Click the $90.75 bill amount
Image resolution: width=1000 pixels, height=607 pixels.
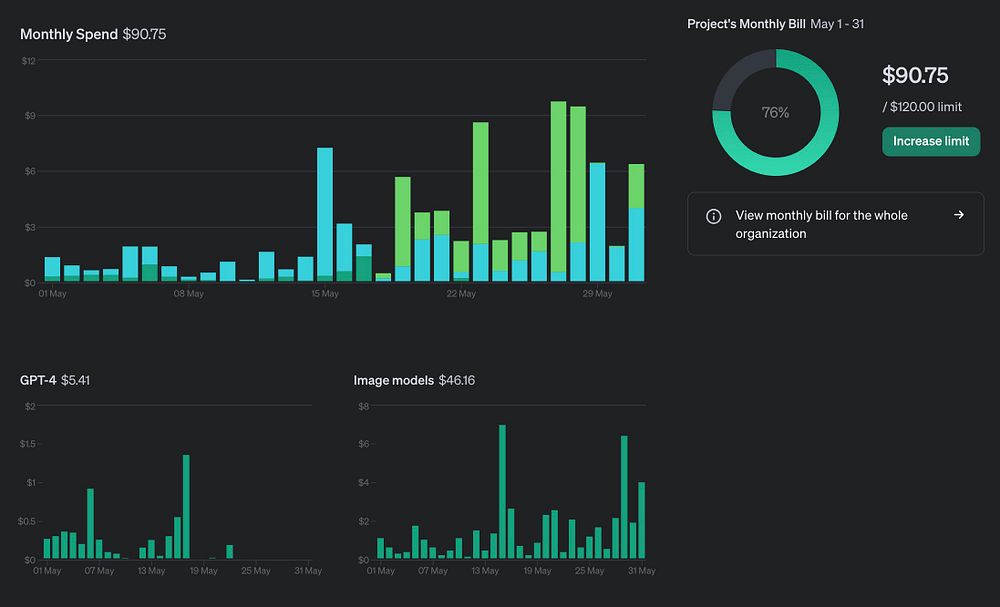(x=915, y=75)
